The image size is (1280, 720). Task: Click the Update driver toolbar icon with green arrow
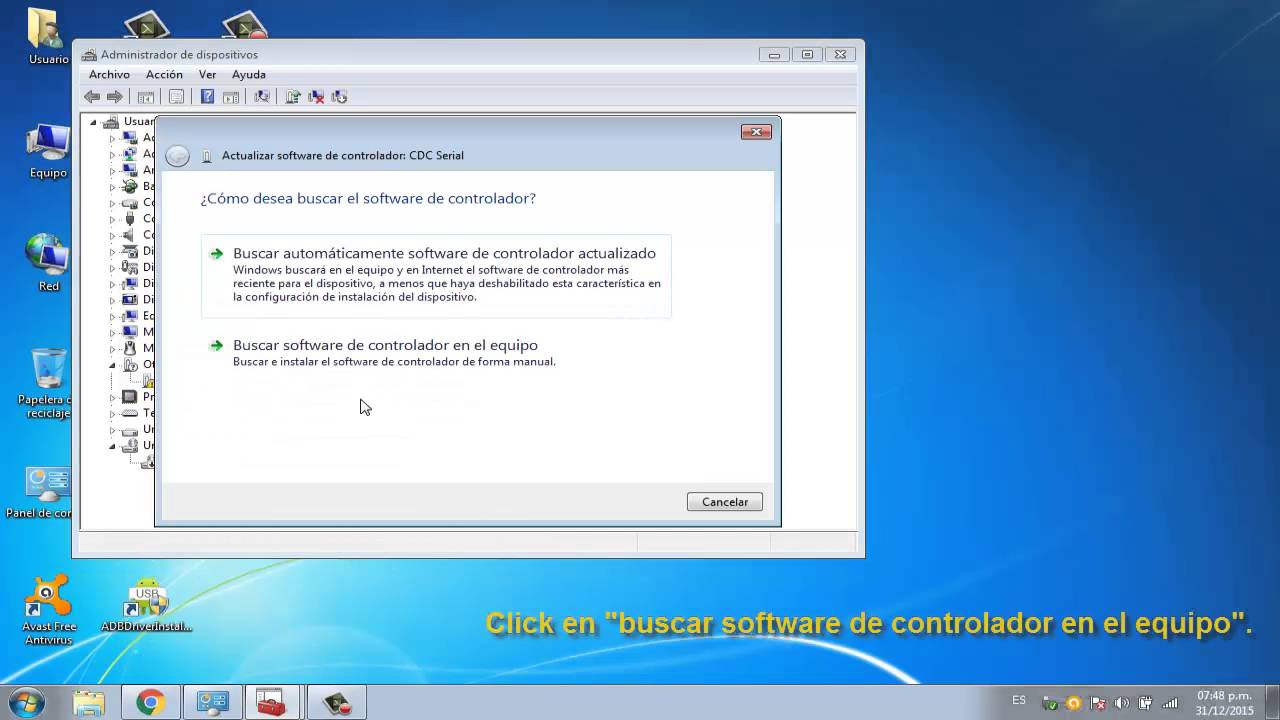293,97
